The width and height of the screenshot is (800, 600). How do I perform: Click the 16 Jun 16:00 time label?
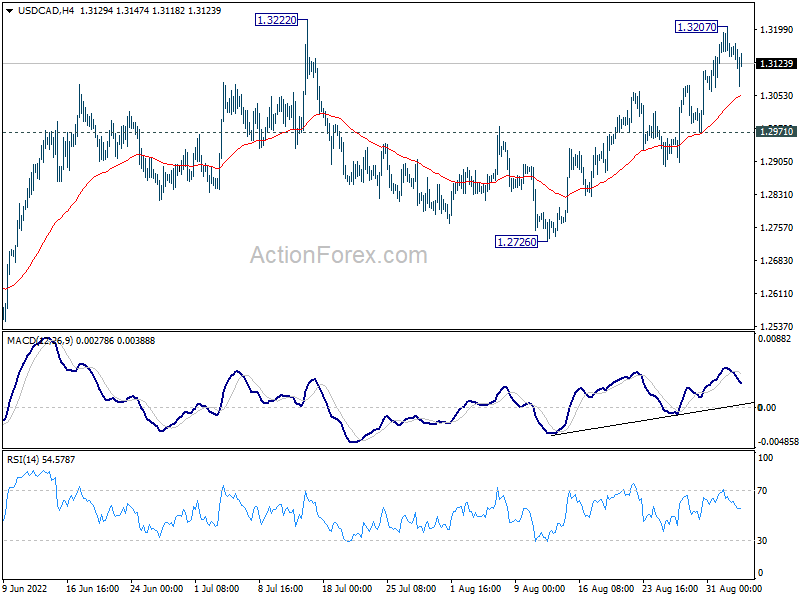pos(92,589)
